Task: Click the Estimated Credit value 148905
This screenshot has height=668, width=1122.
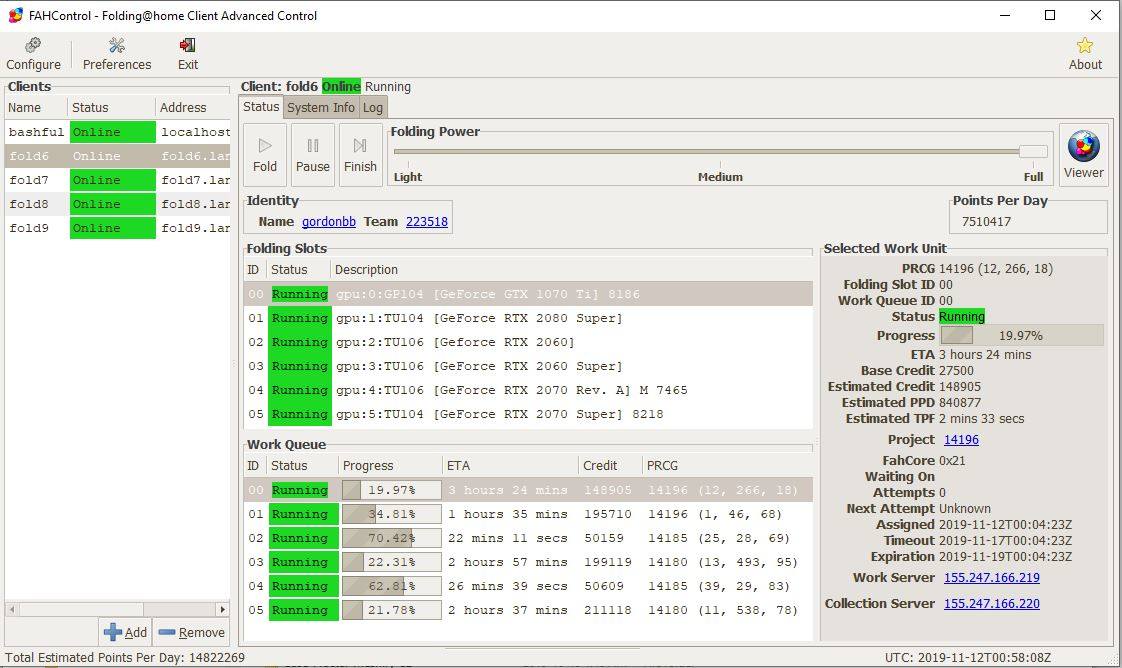Action: (960, 387)
